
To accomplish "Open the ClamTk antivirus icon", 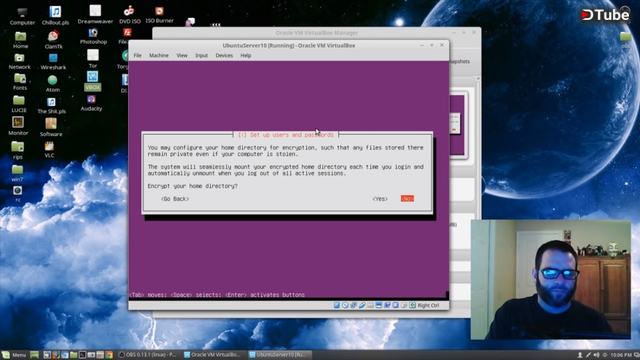I will 53,40.
